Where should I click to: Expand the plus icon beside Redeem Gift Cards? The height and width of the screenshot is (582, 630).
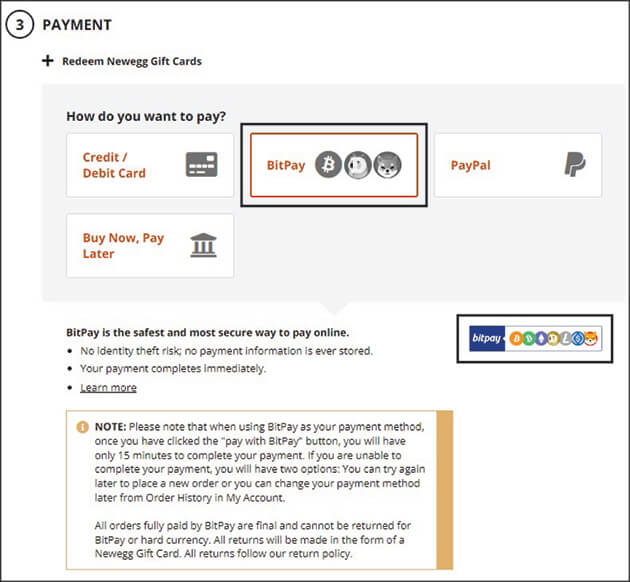47,61
